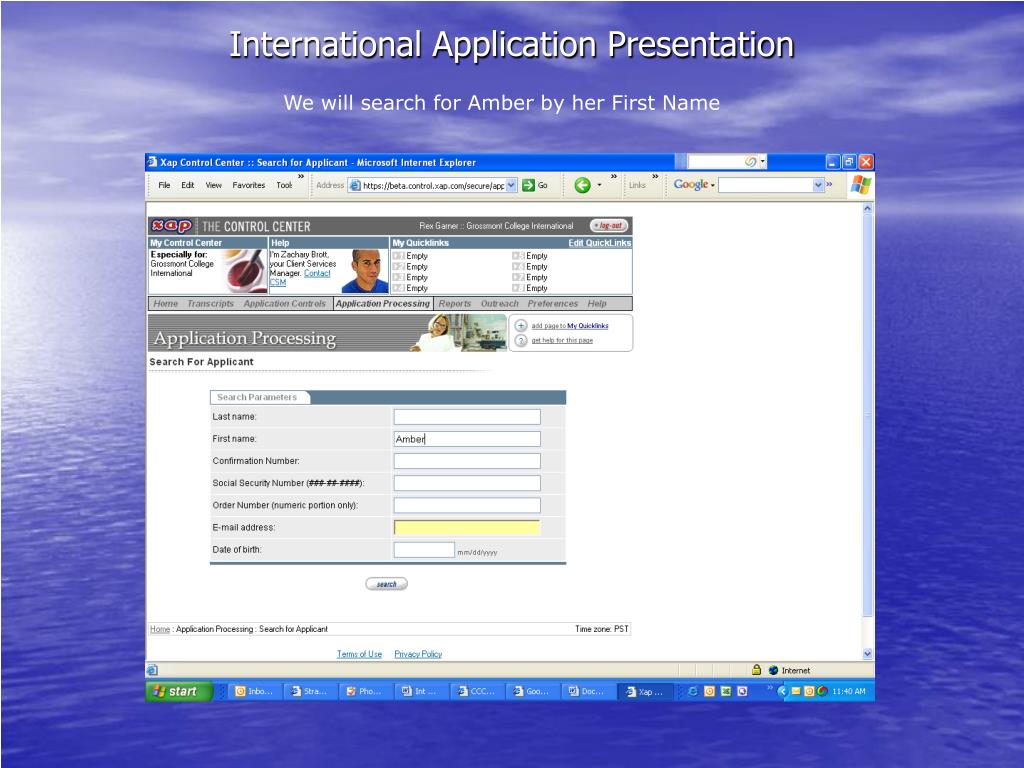1024x768 pixels.
Task: Switch to the Goo... taskbar window
Action: click(x=532, y=691)
